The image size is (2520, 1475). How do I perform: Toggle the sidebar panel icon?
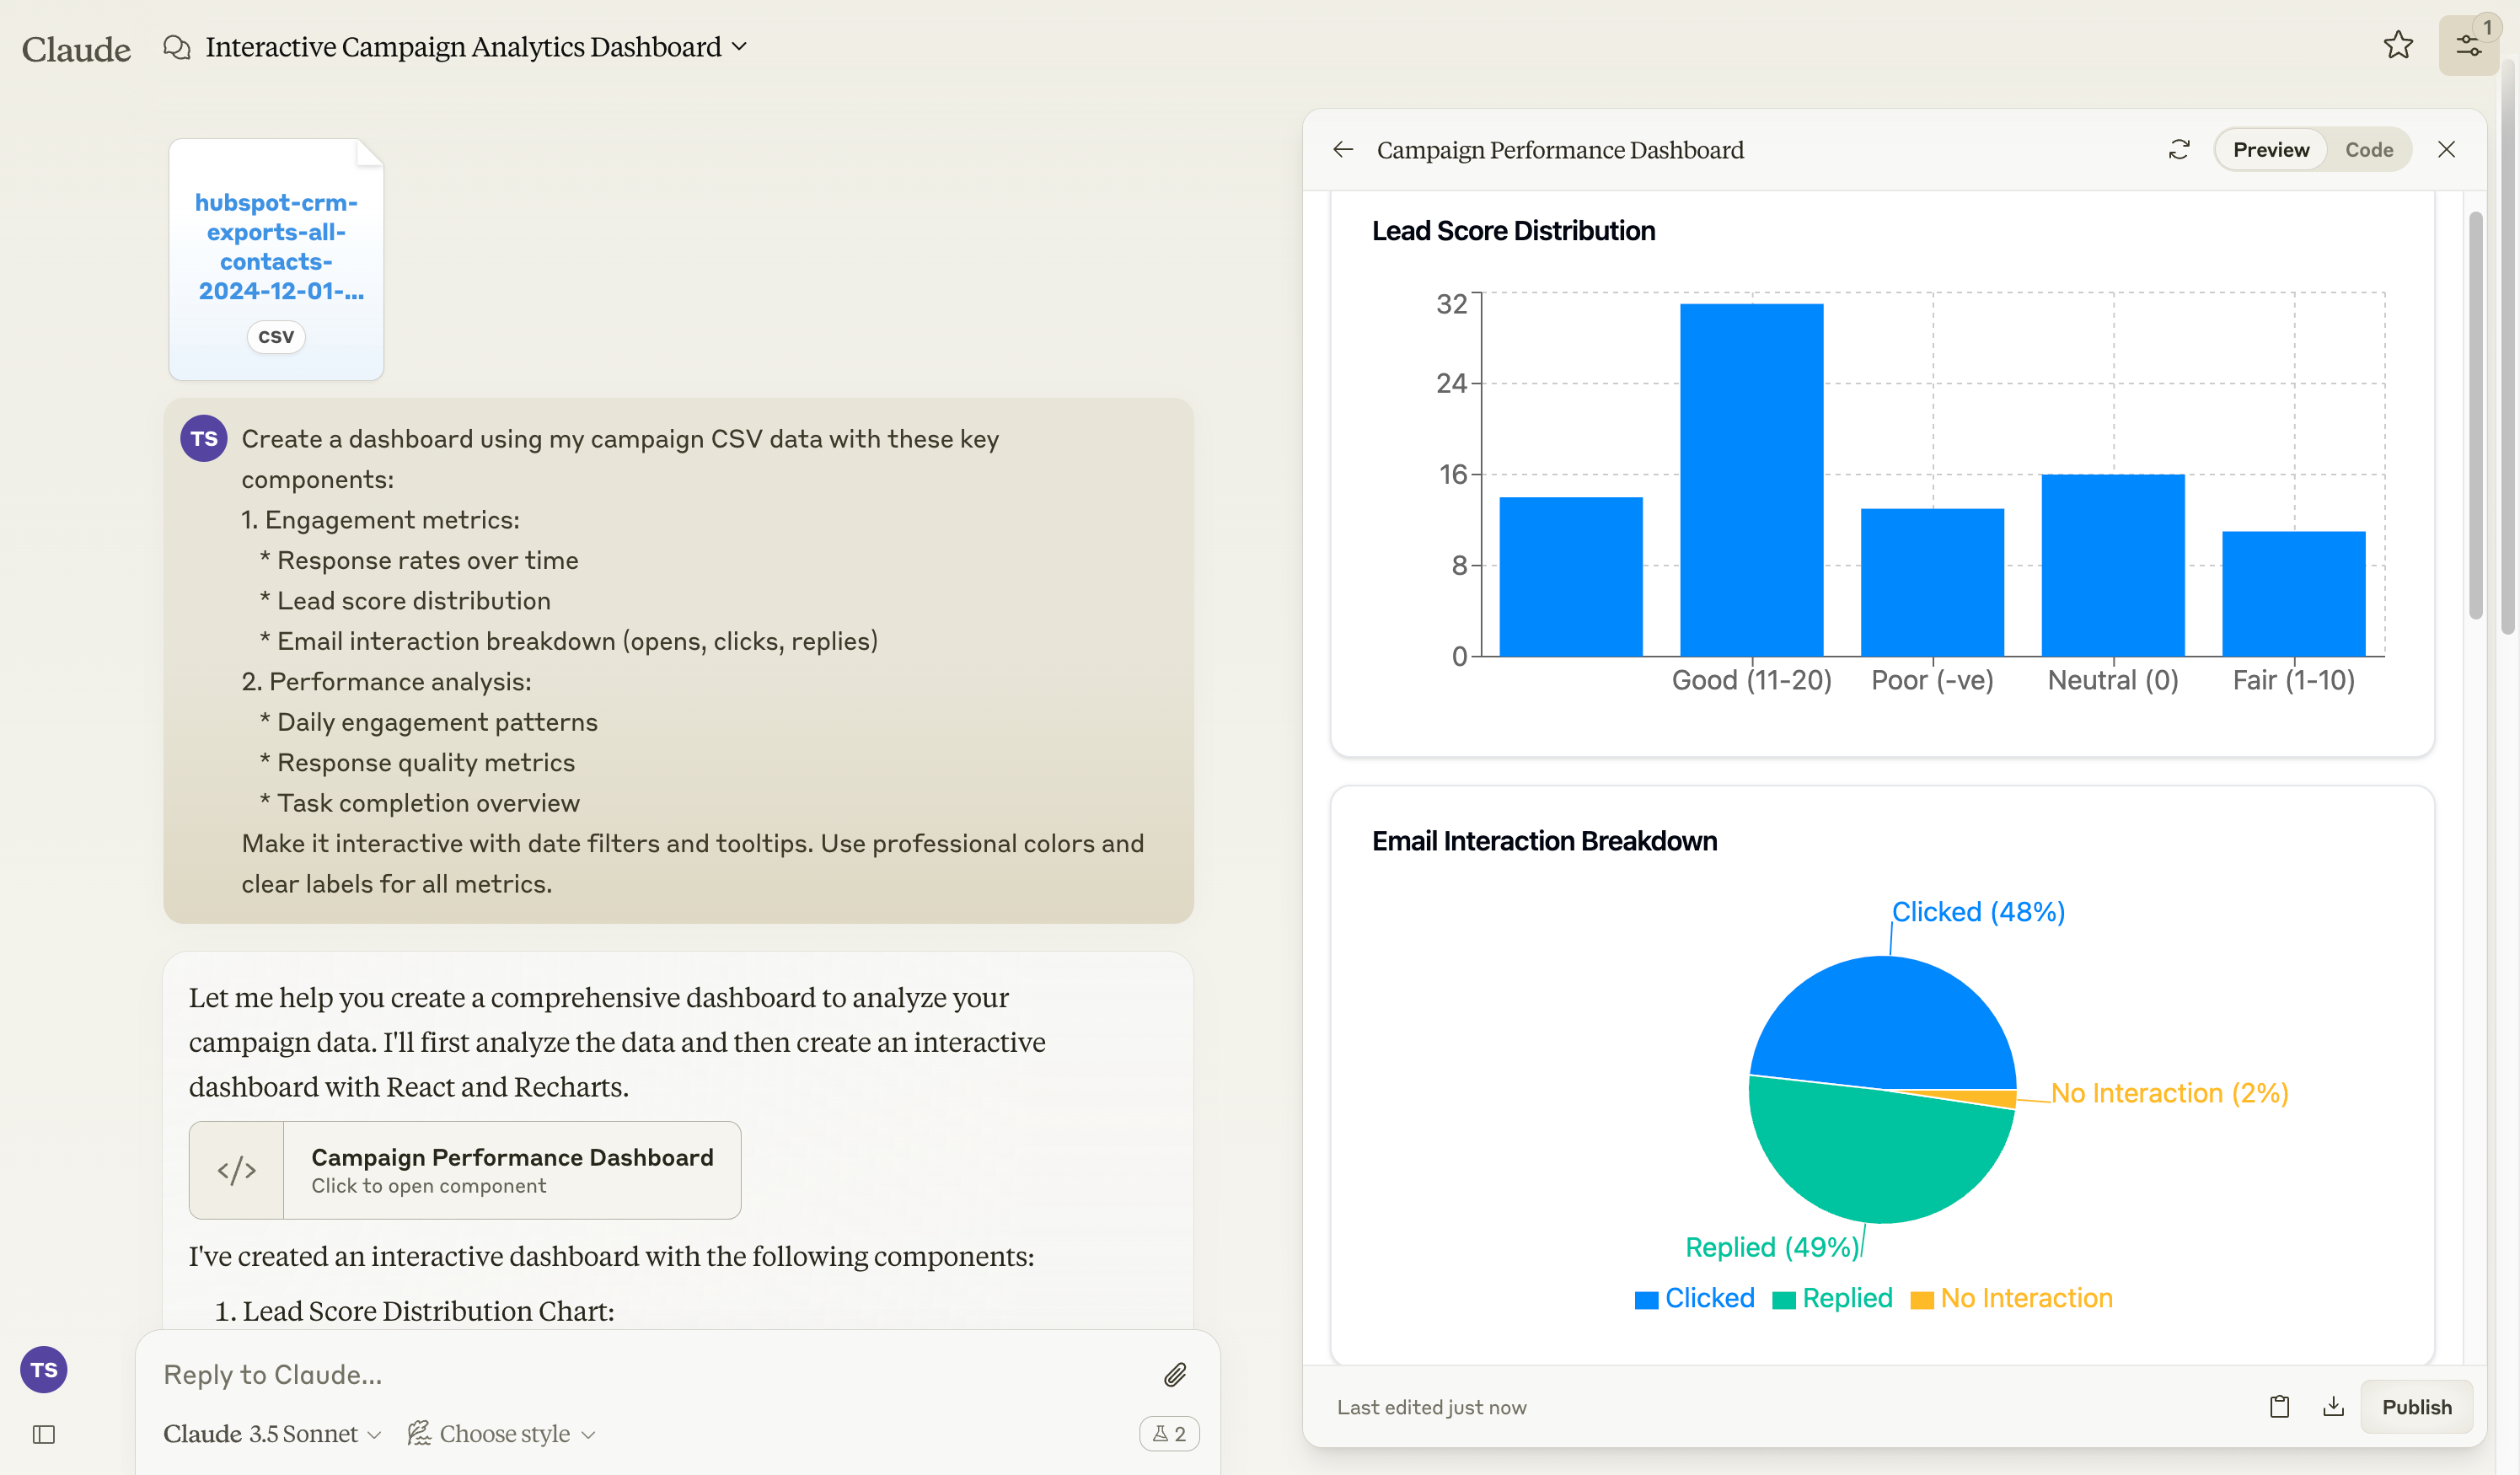pyautogui.click(x=44, y=1434)
